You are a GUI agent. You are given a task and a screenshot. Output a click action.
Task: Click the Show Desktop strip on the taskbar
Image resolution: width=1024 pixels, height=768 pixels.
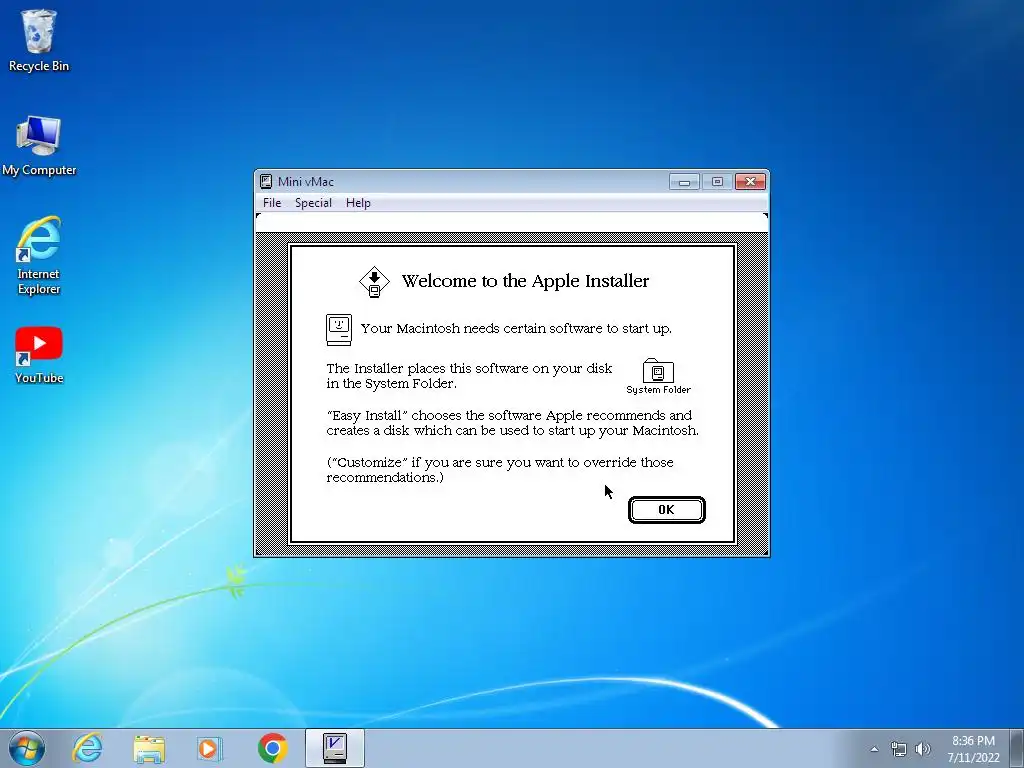pyautogui.click(x=1017, y=748)
